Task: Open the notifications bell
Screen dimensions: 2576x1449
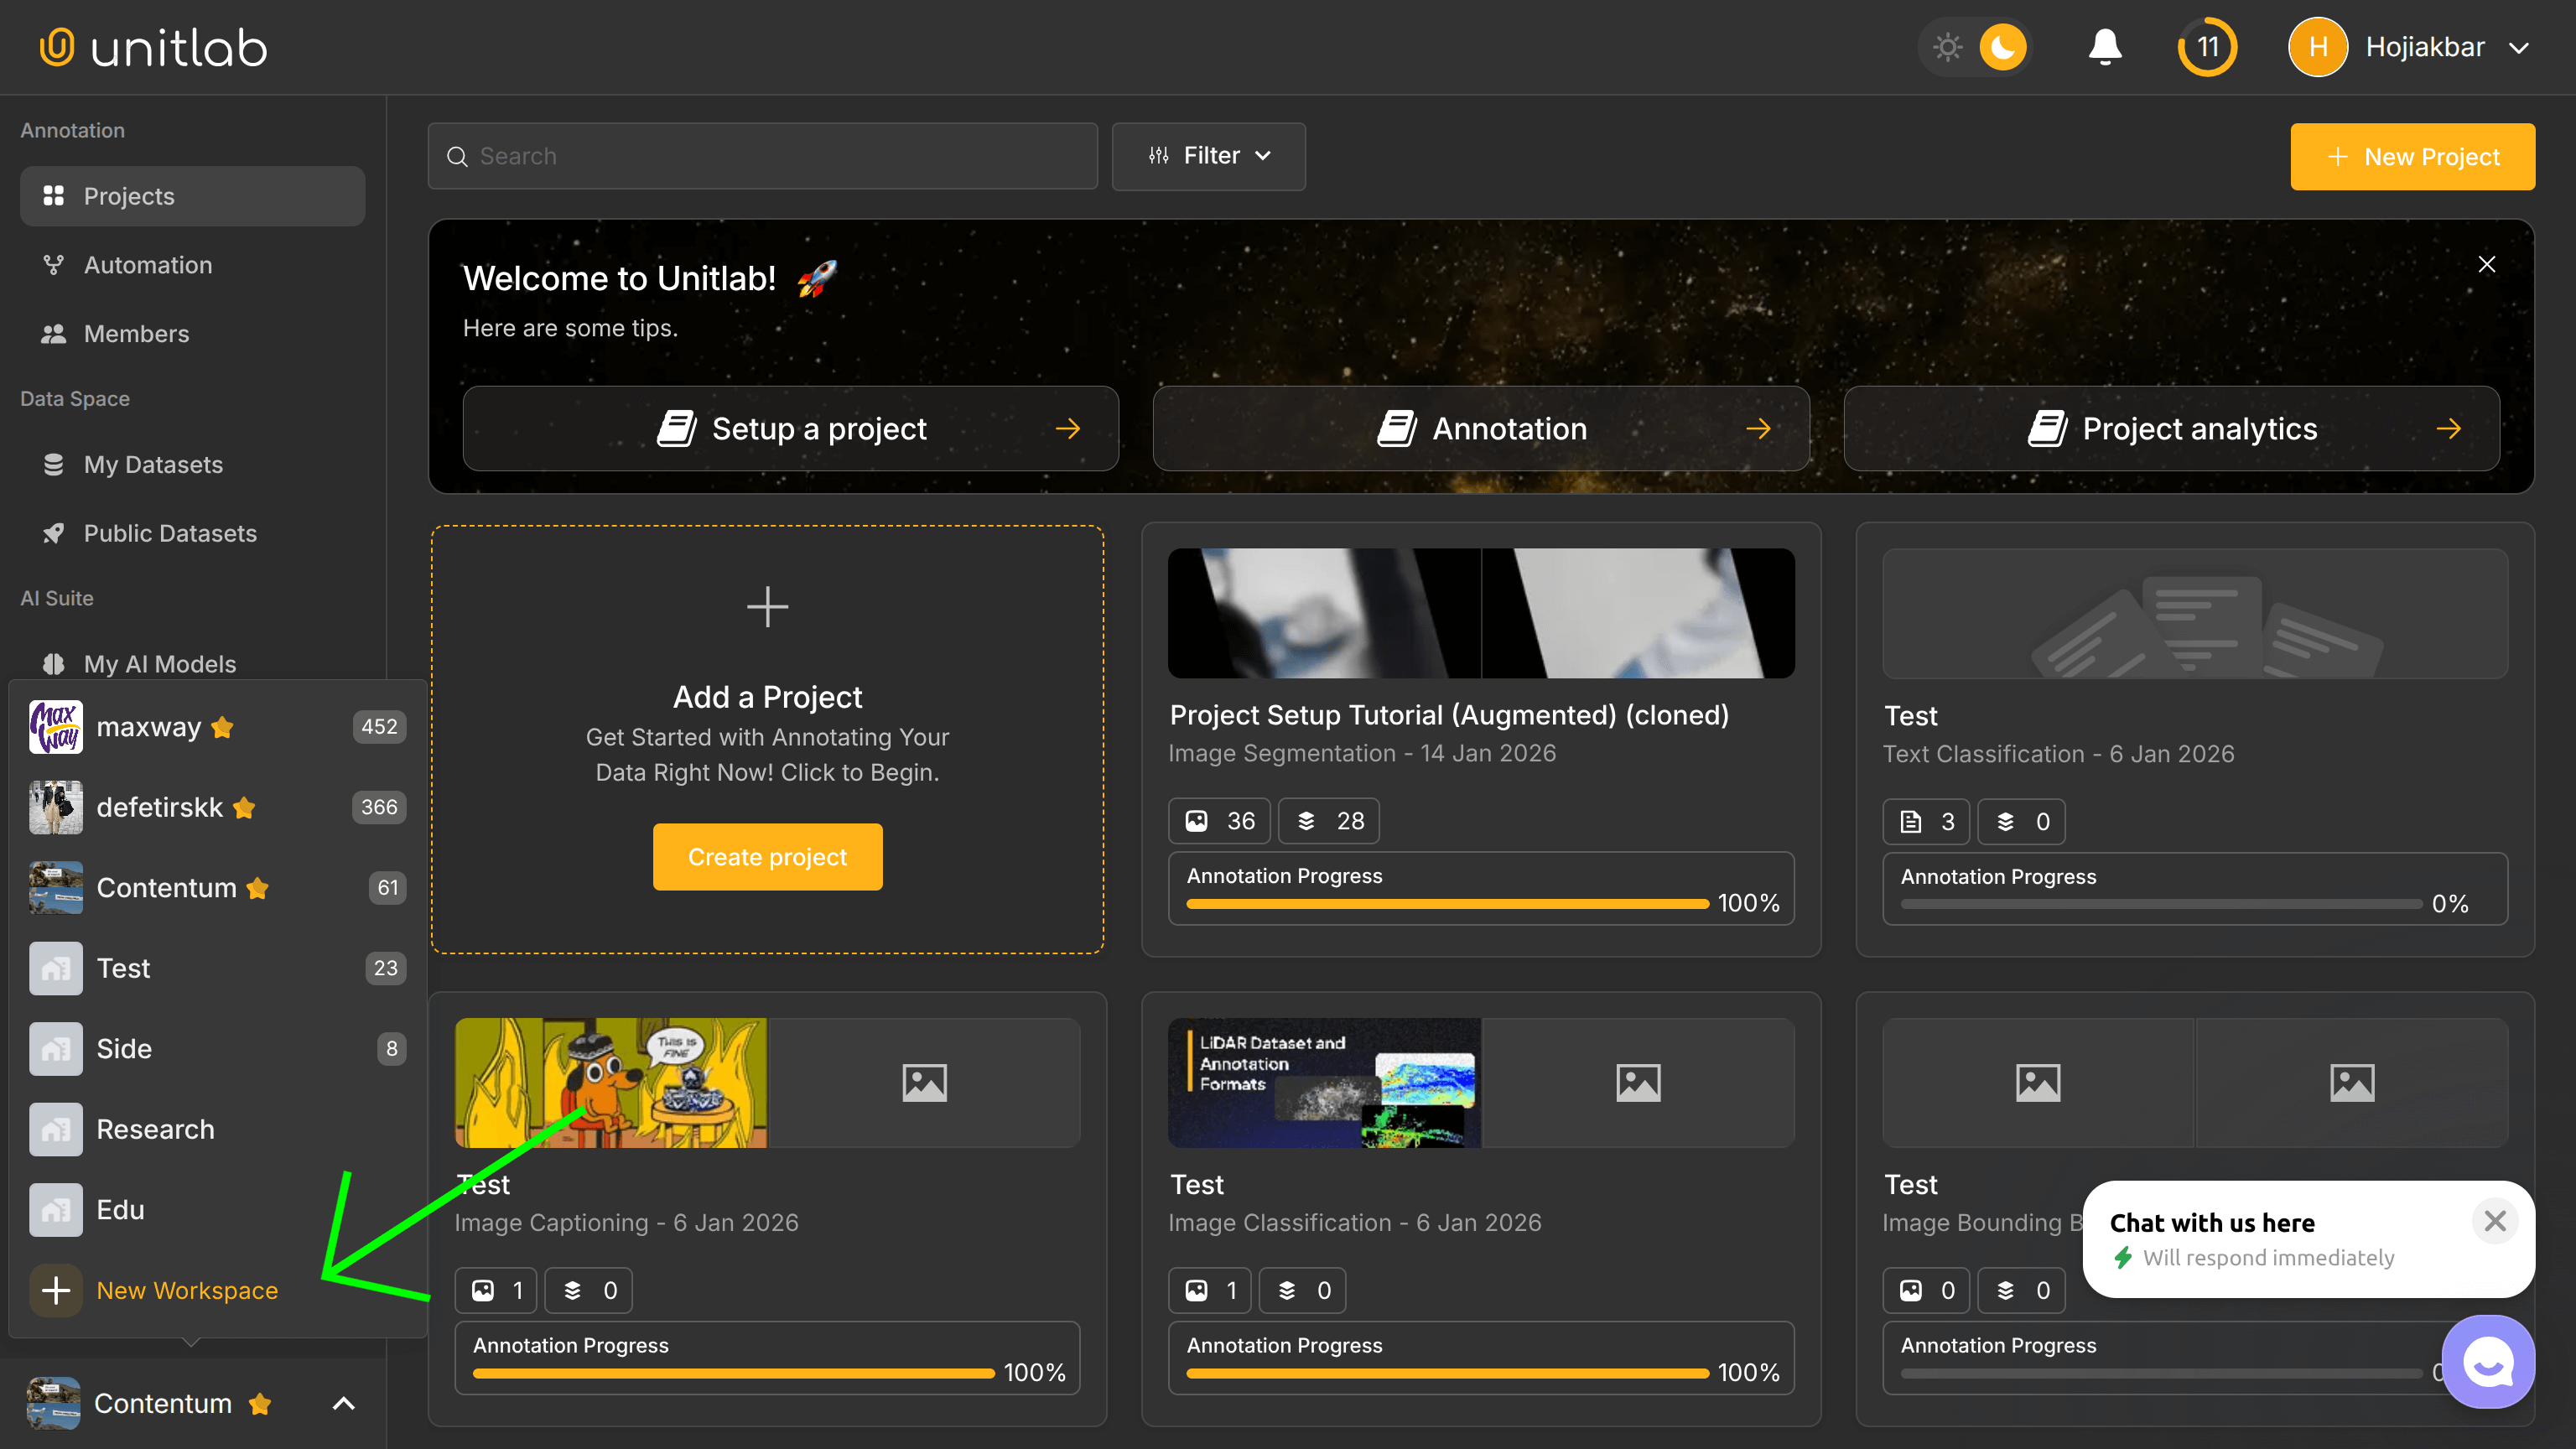Action: pyautogui.click(x=2104, y=46)
